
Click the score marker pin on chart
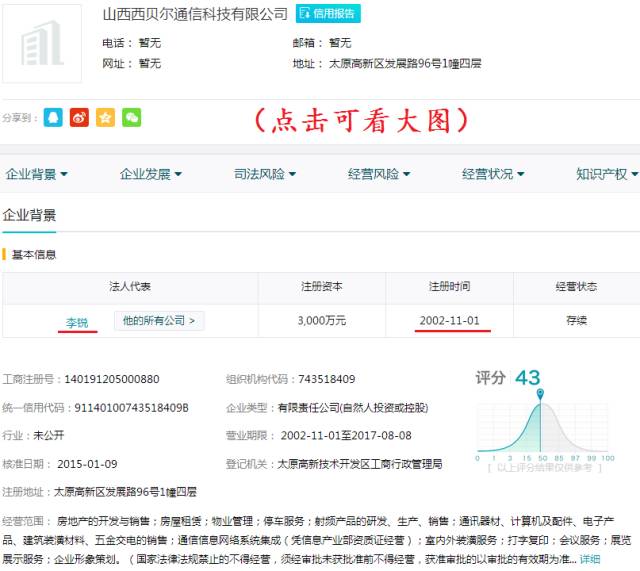pyautogui.click(x=541, y=397)
